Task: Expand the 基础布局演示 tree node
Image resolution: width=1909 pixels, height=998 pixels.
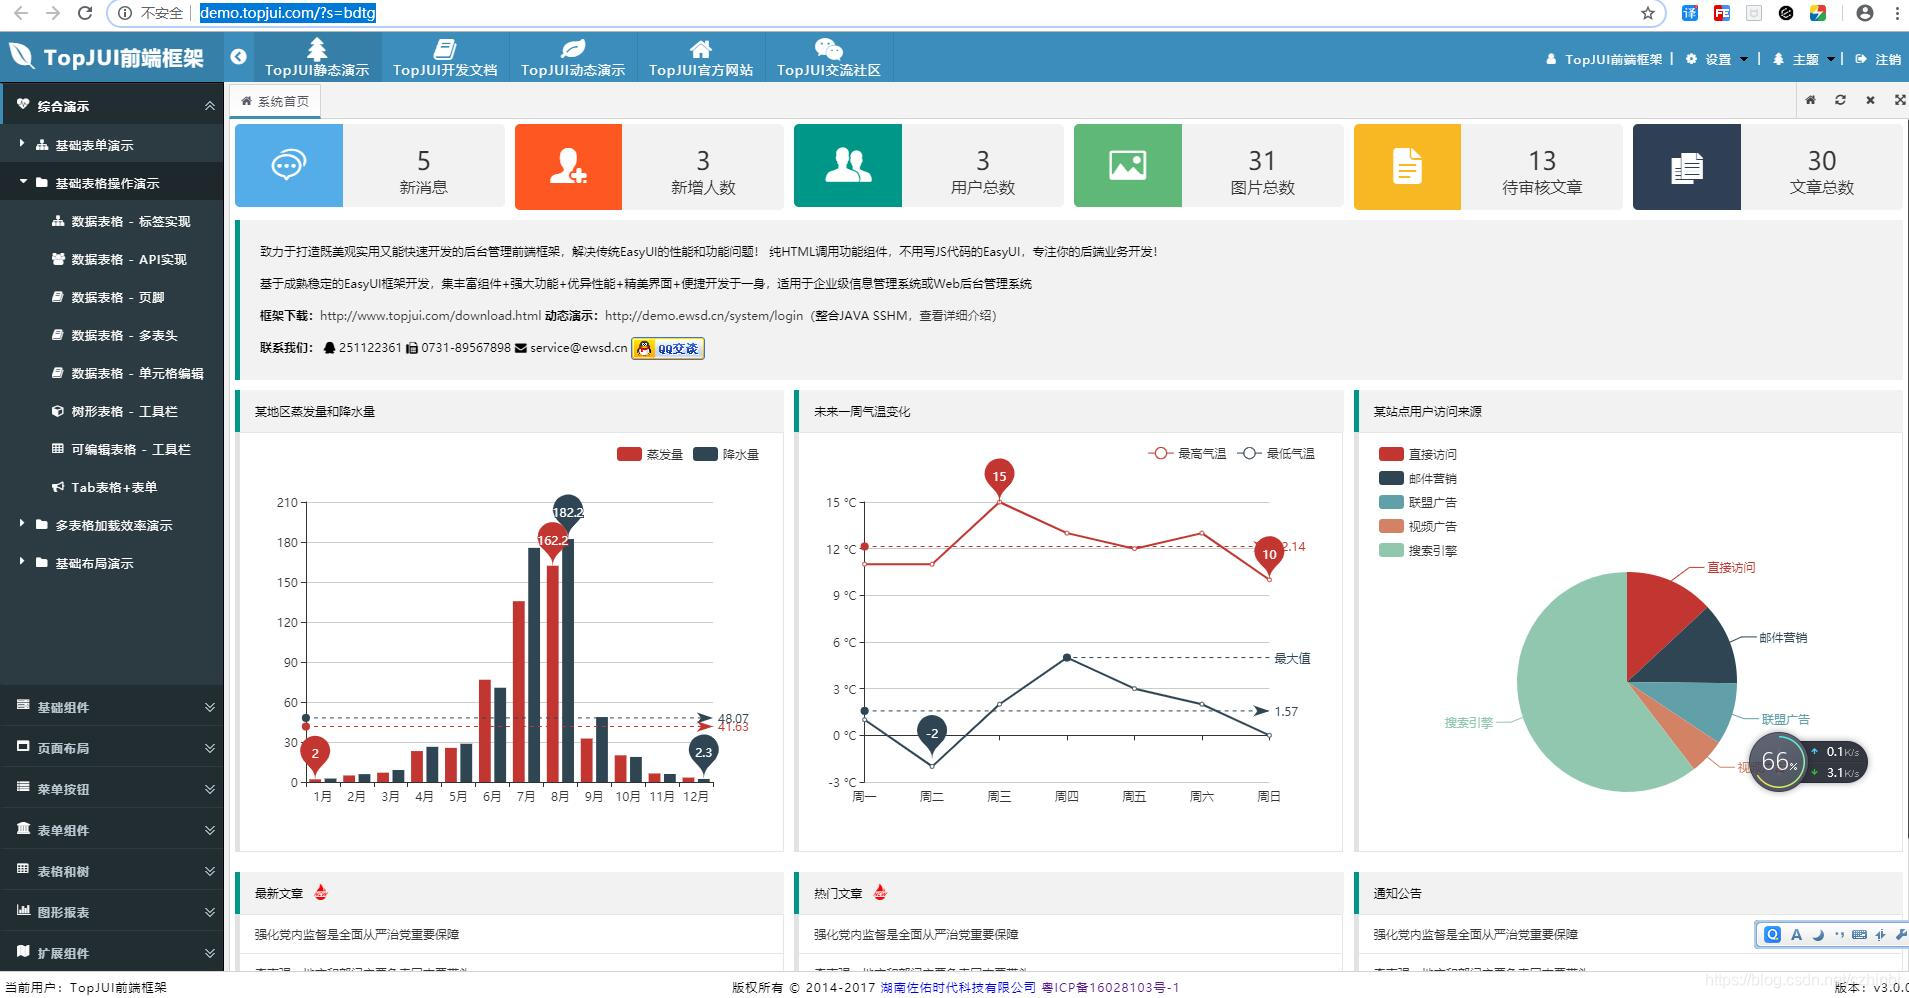Action: (22, 562)
